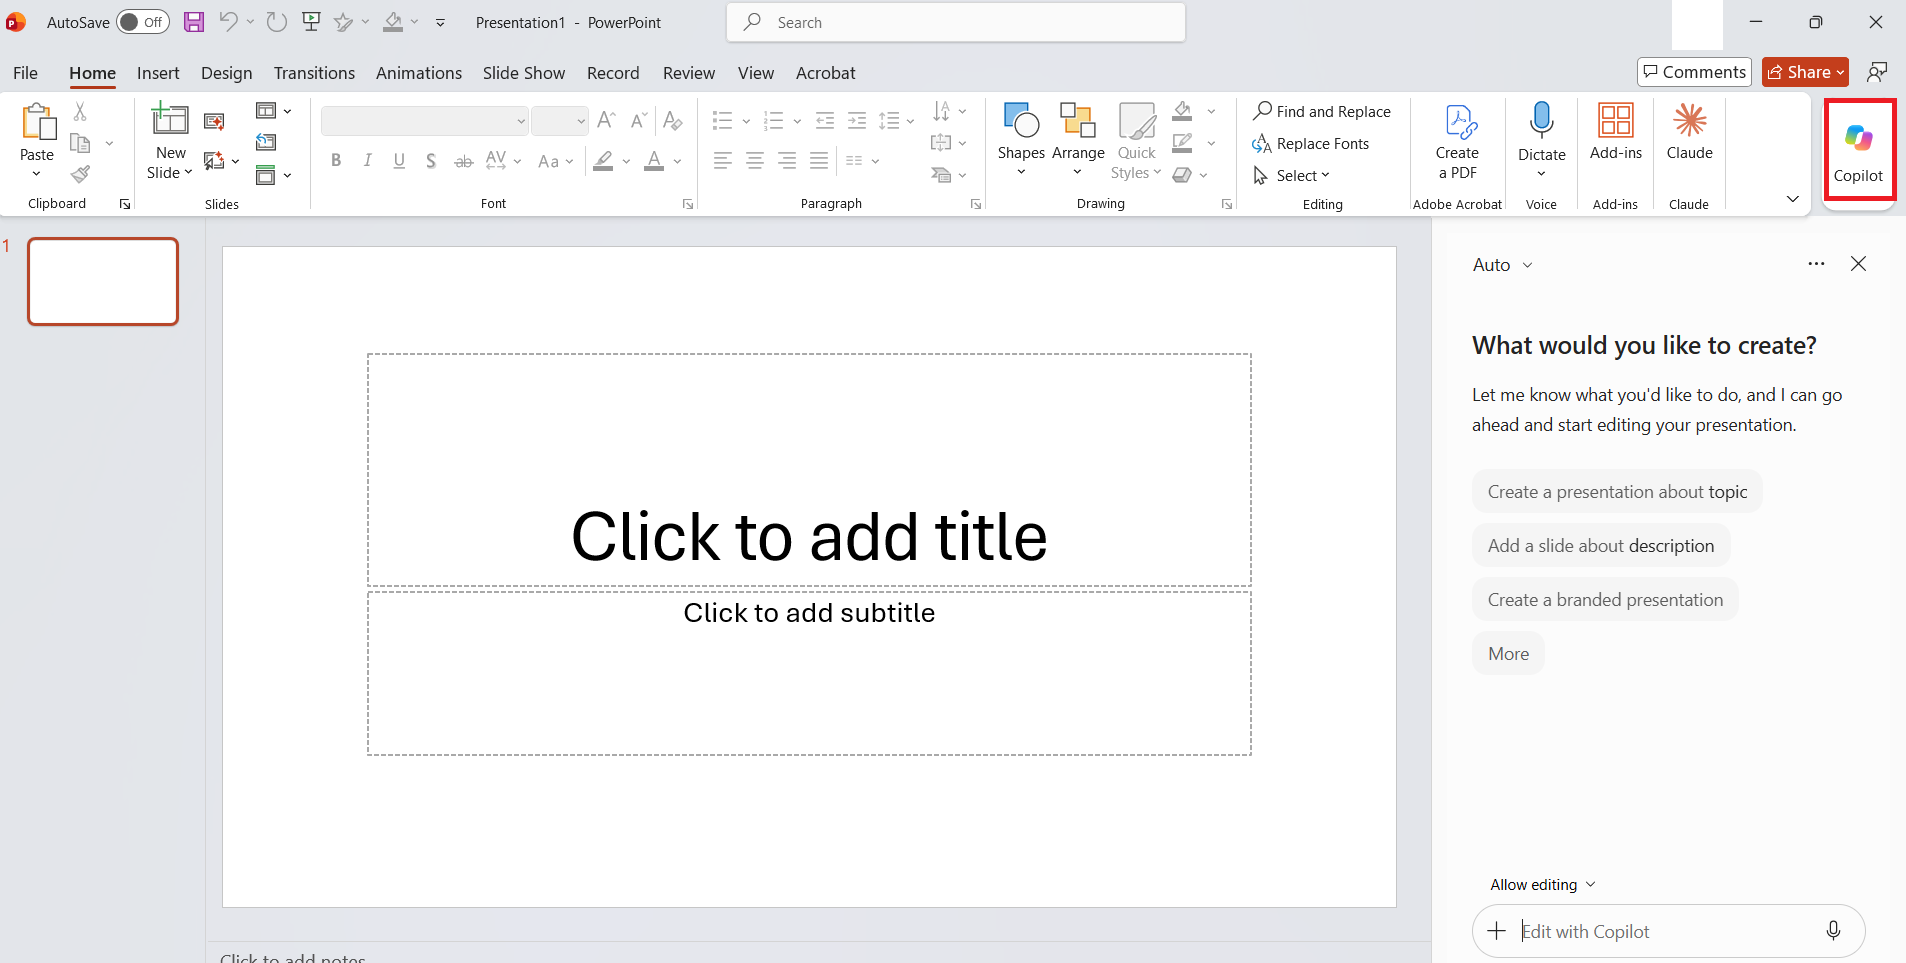Open the Select dropdown in the Editing group
This screenshot has height=963, width=1906.
pos(1292,175)
